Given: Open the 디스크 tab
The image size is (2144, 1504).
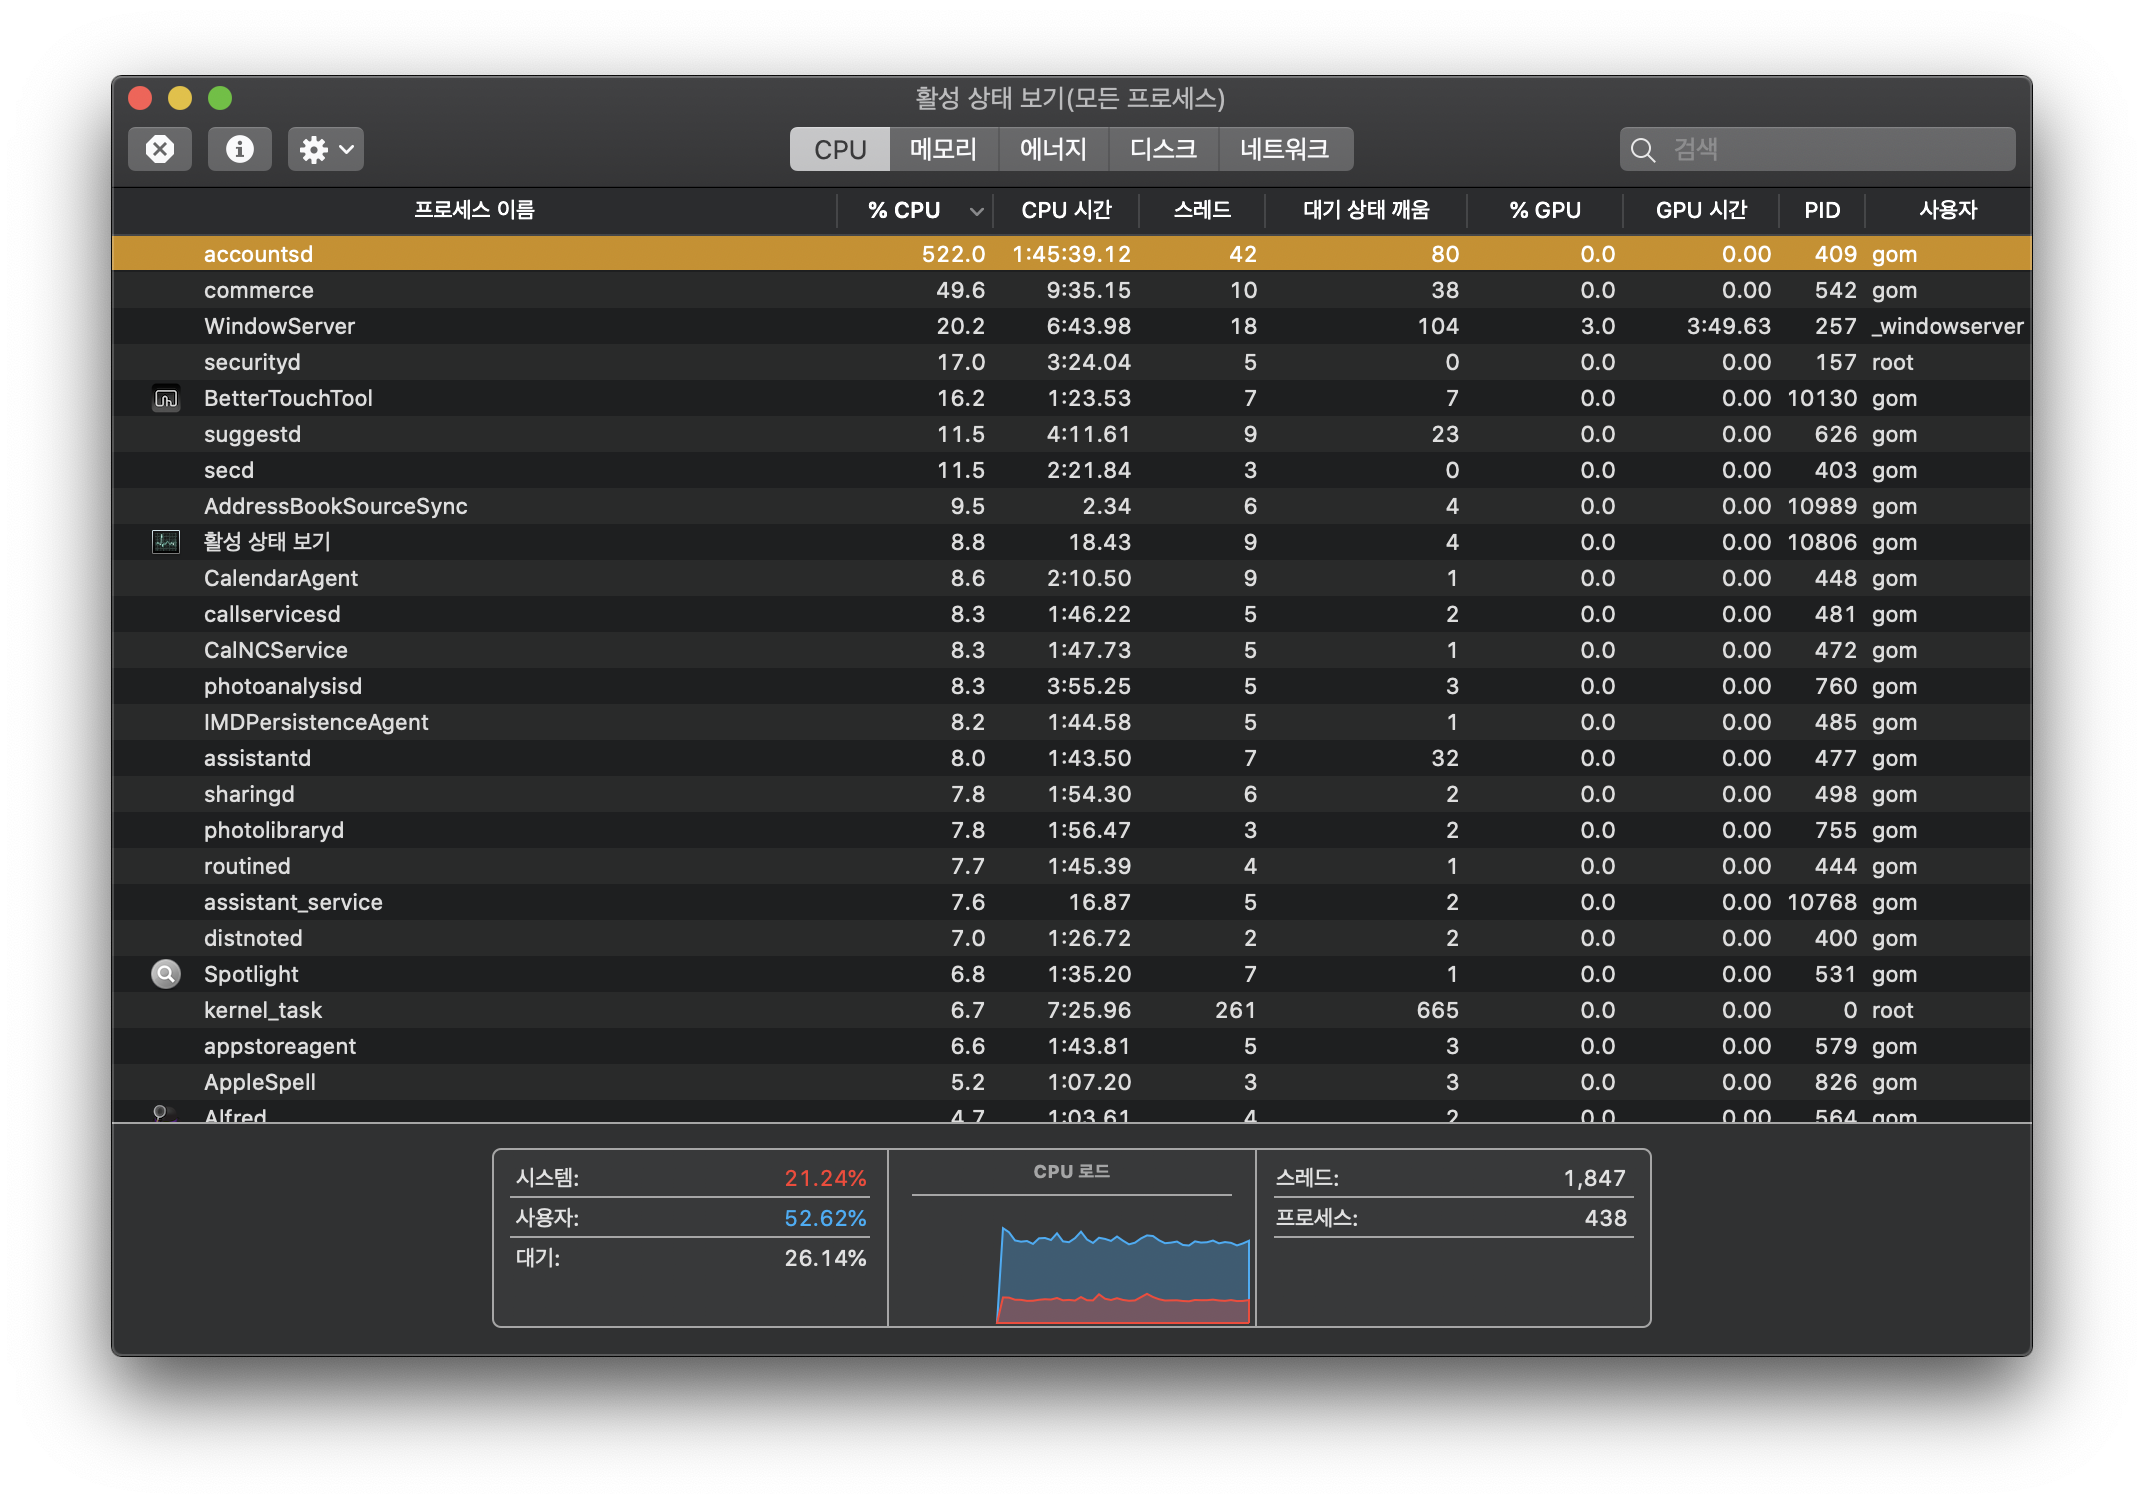Looking at the screenshot, I should pyautogui.click(x=1163, y=149).
